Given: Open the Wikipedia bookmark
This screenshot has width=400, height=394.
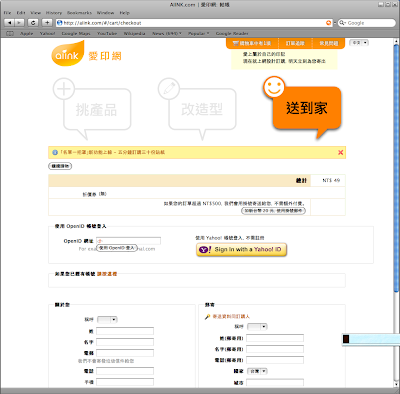Looking at the screenshot, I should (x=134, y=33).
